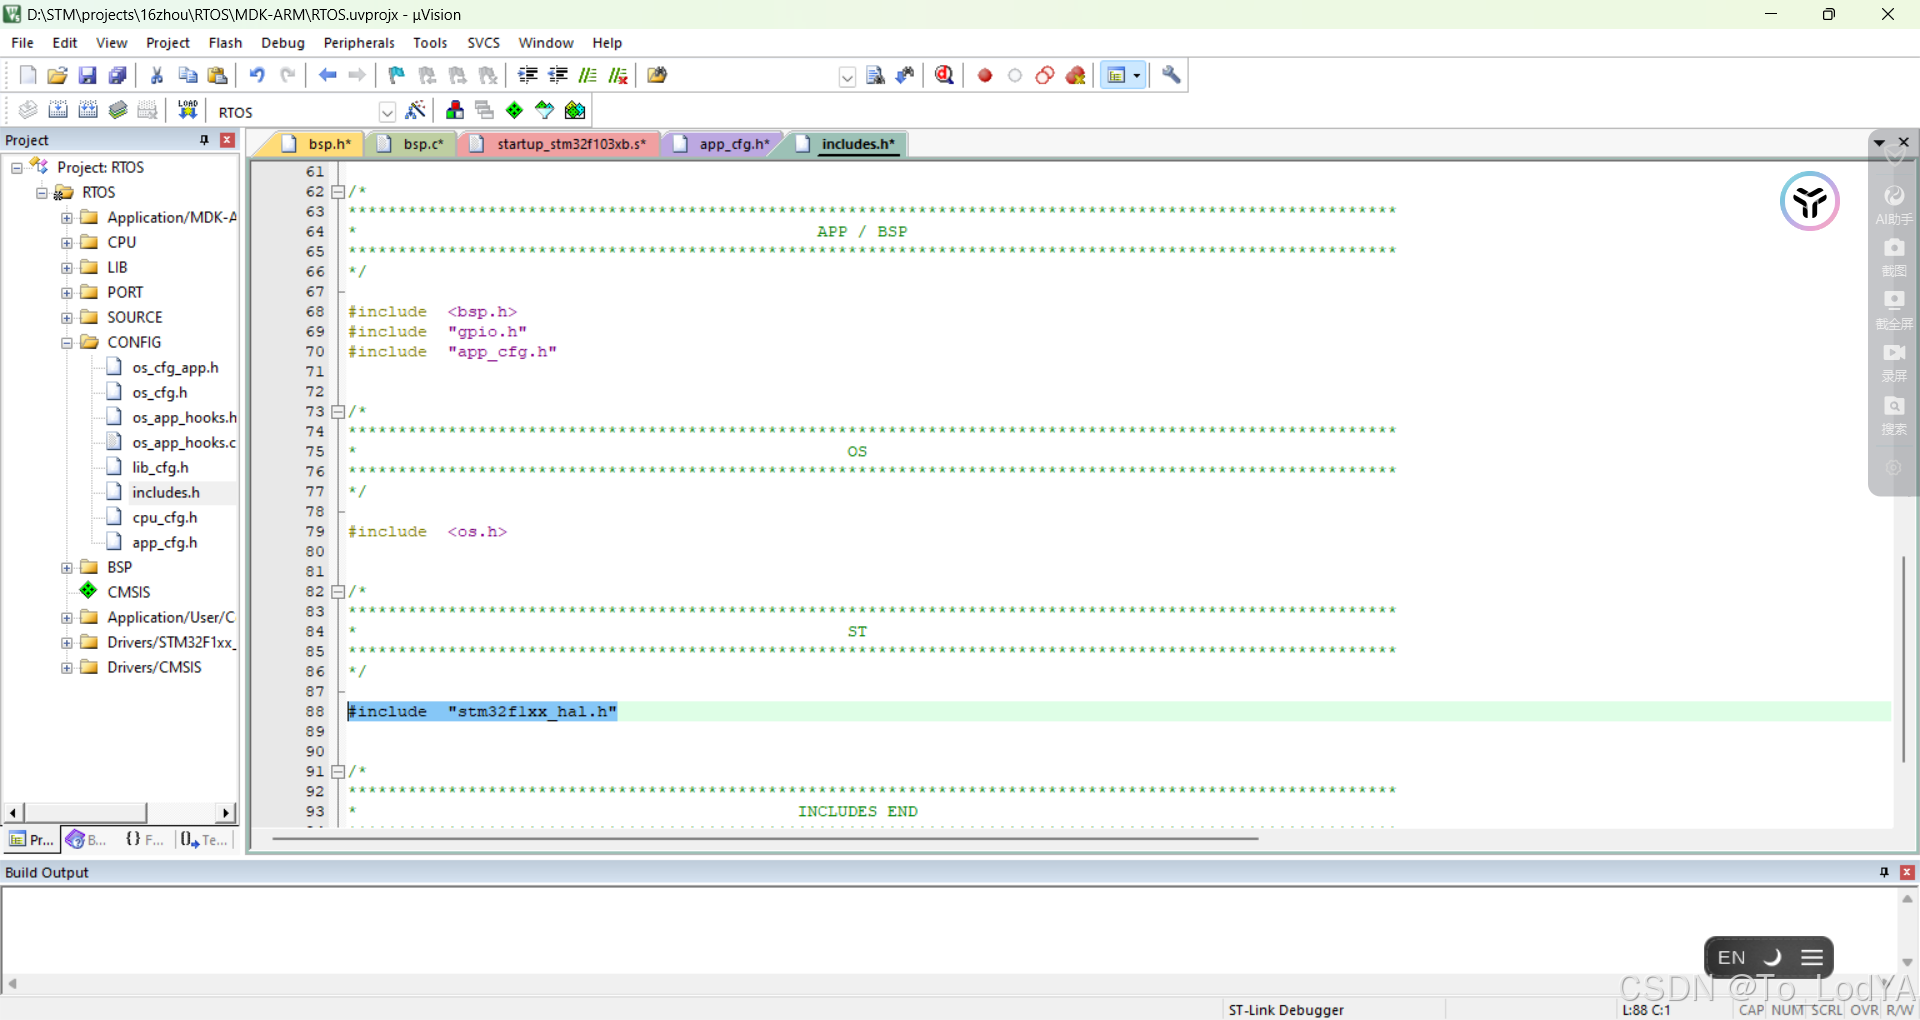
Task: Uncomment selection icon
Action: 618,75
